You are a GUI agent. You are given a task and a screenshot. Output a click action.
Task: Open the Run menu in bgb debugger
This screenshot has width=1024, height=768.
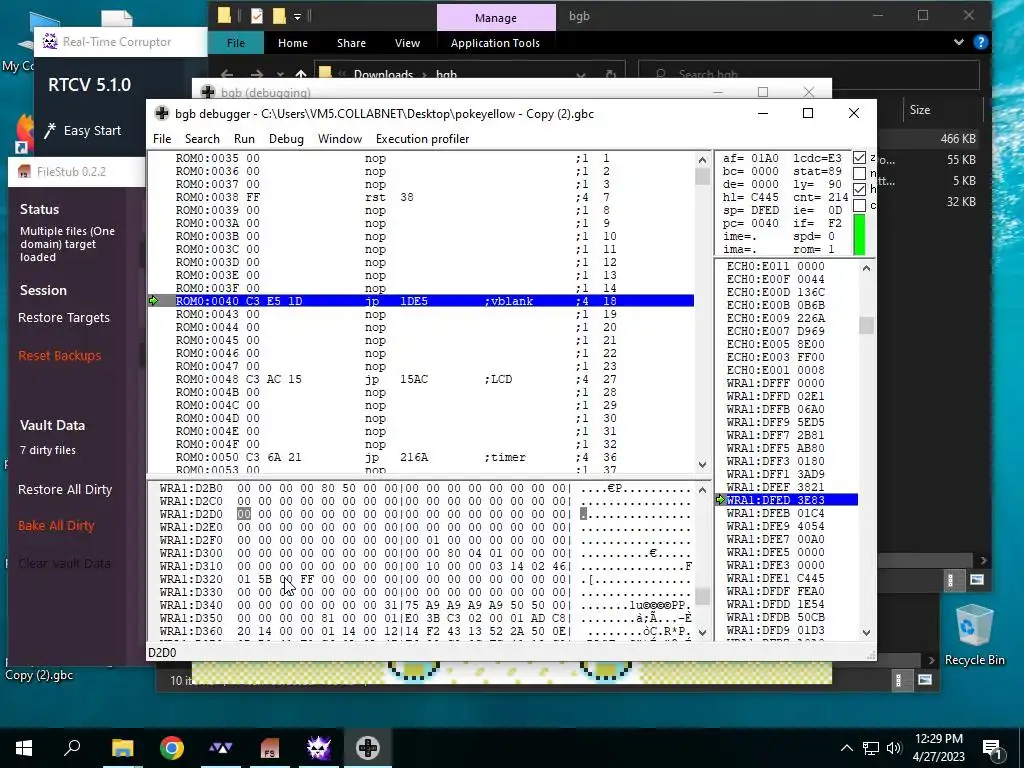pyautogui.click(x=244, y=138)
